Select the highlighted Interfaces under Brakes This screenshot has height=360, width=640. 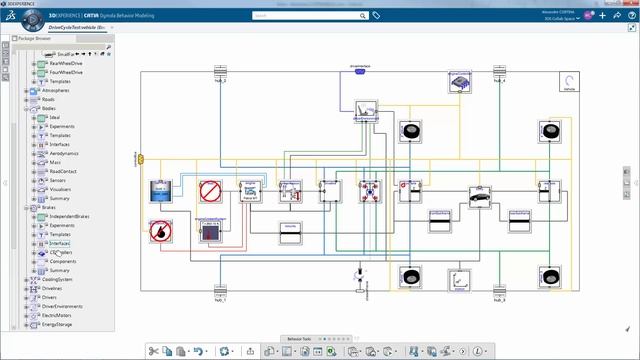click(x=60, y=243)
